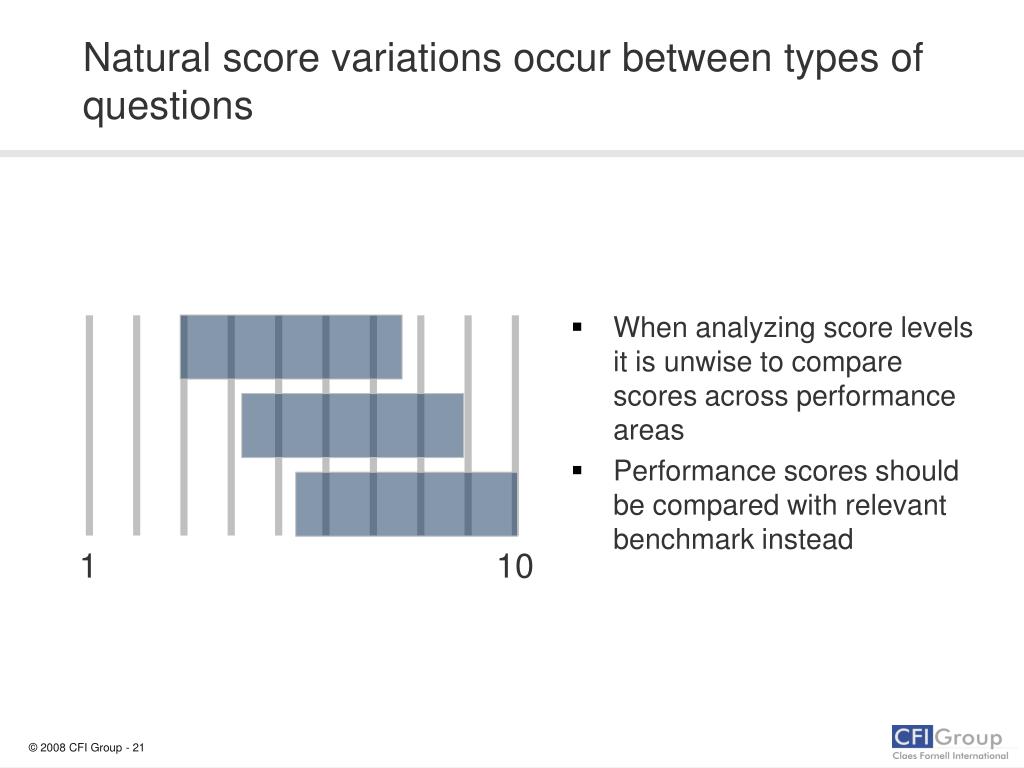Click 'Claes Fornell International' tagline text
Screen dimensions: 1024x768
pyautogui.click(x=950, y=755)
